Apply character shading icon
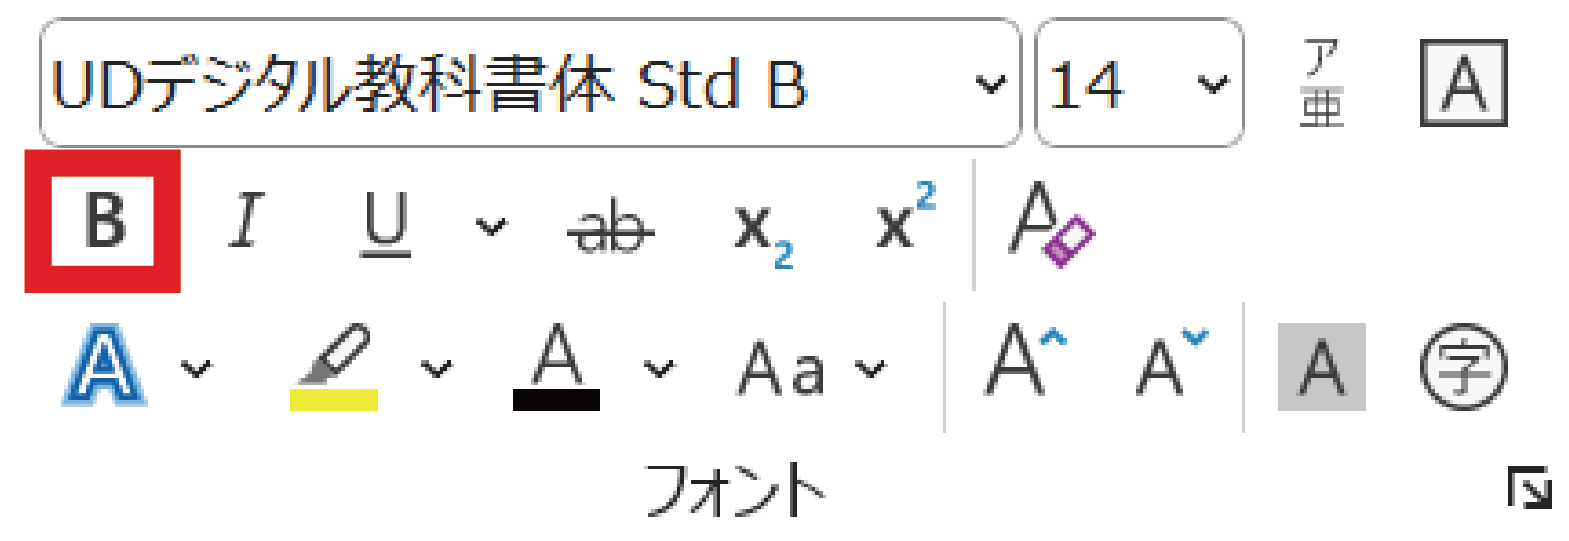 coord(1321,367)
